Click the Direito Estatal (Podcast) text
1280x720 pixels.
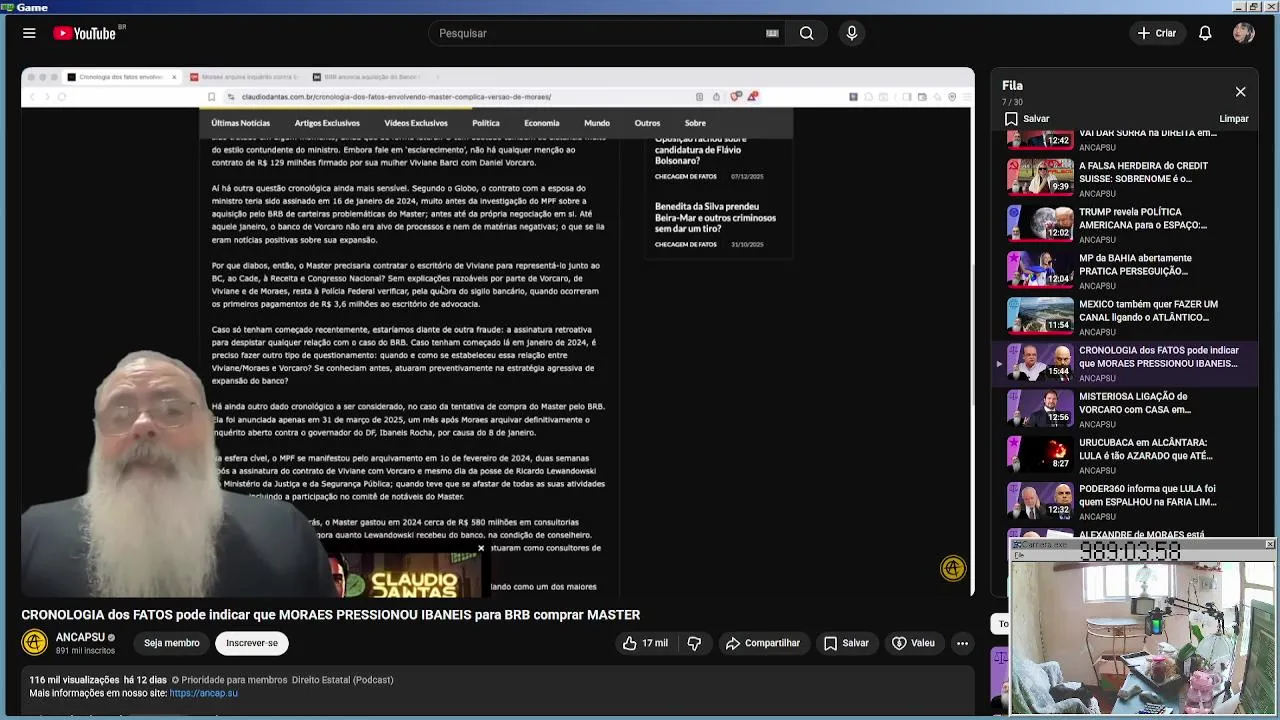point(342,680)
